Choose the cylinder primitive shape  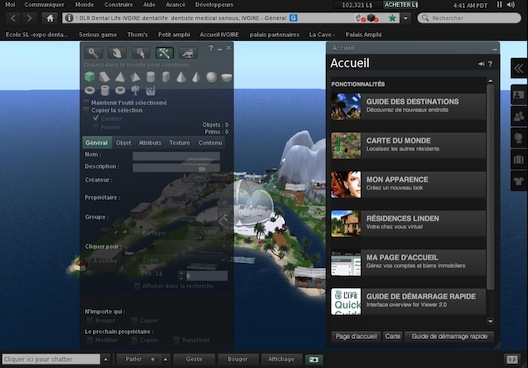click(x=150, y=77)
